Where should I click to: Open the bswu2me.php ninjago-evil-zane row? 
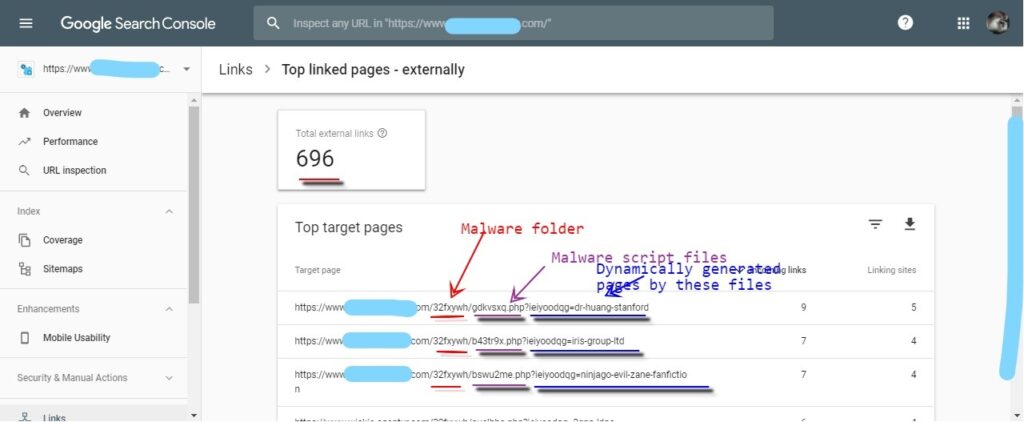pos(605,382)
